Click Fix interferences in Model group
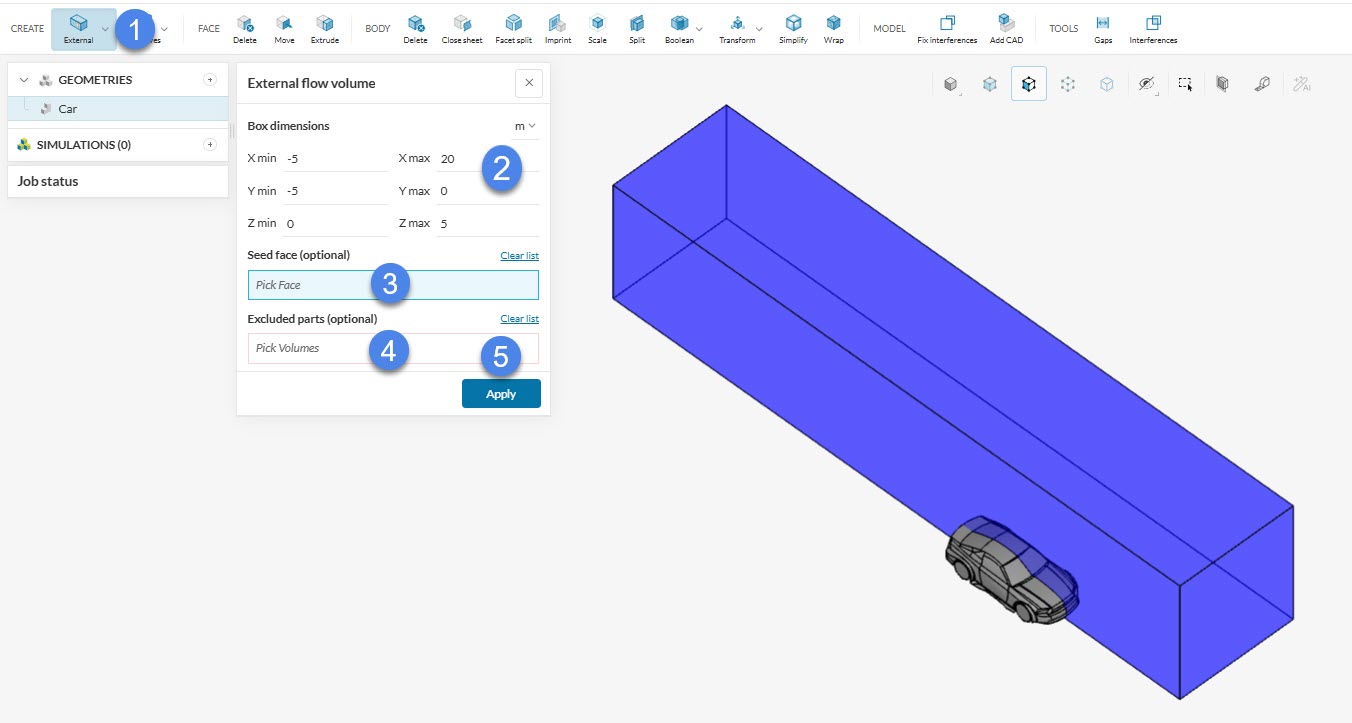 click(x=947, y=29)
